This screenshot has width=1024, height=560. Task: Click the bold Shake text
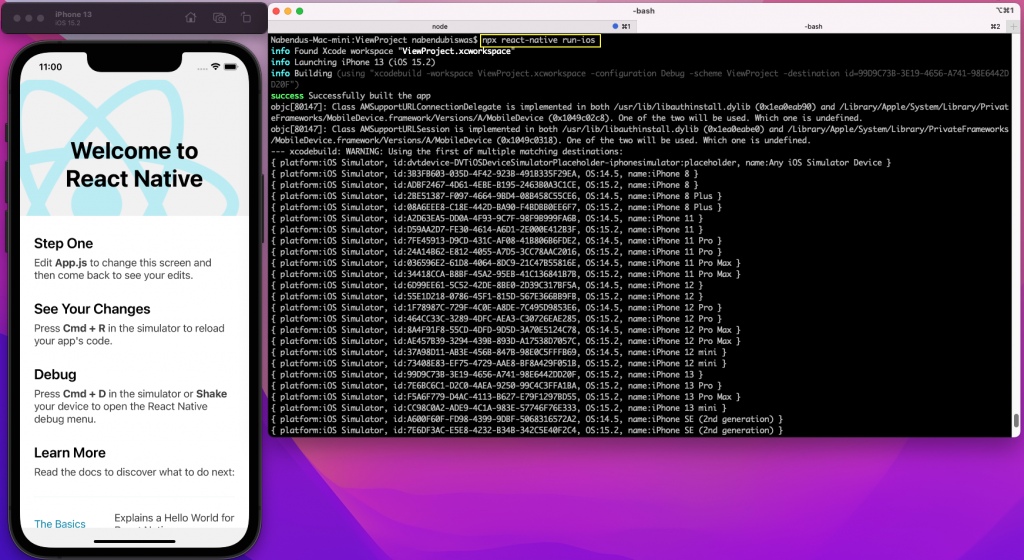(x=212, y=394)
